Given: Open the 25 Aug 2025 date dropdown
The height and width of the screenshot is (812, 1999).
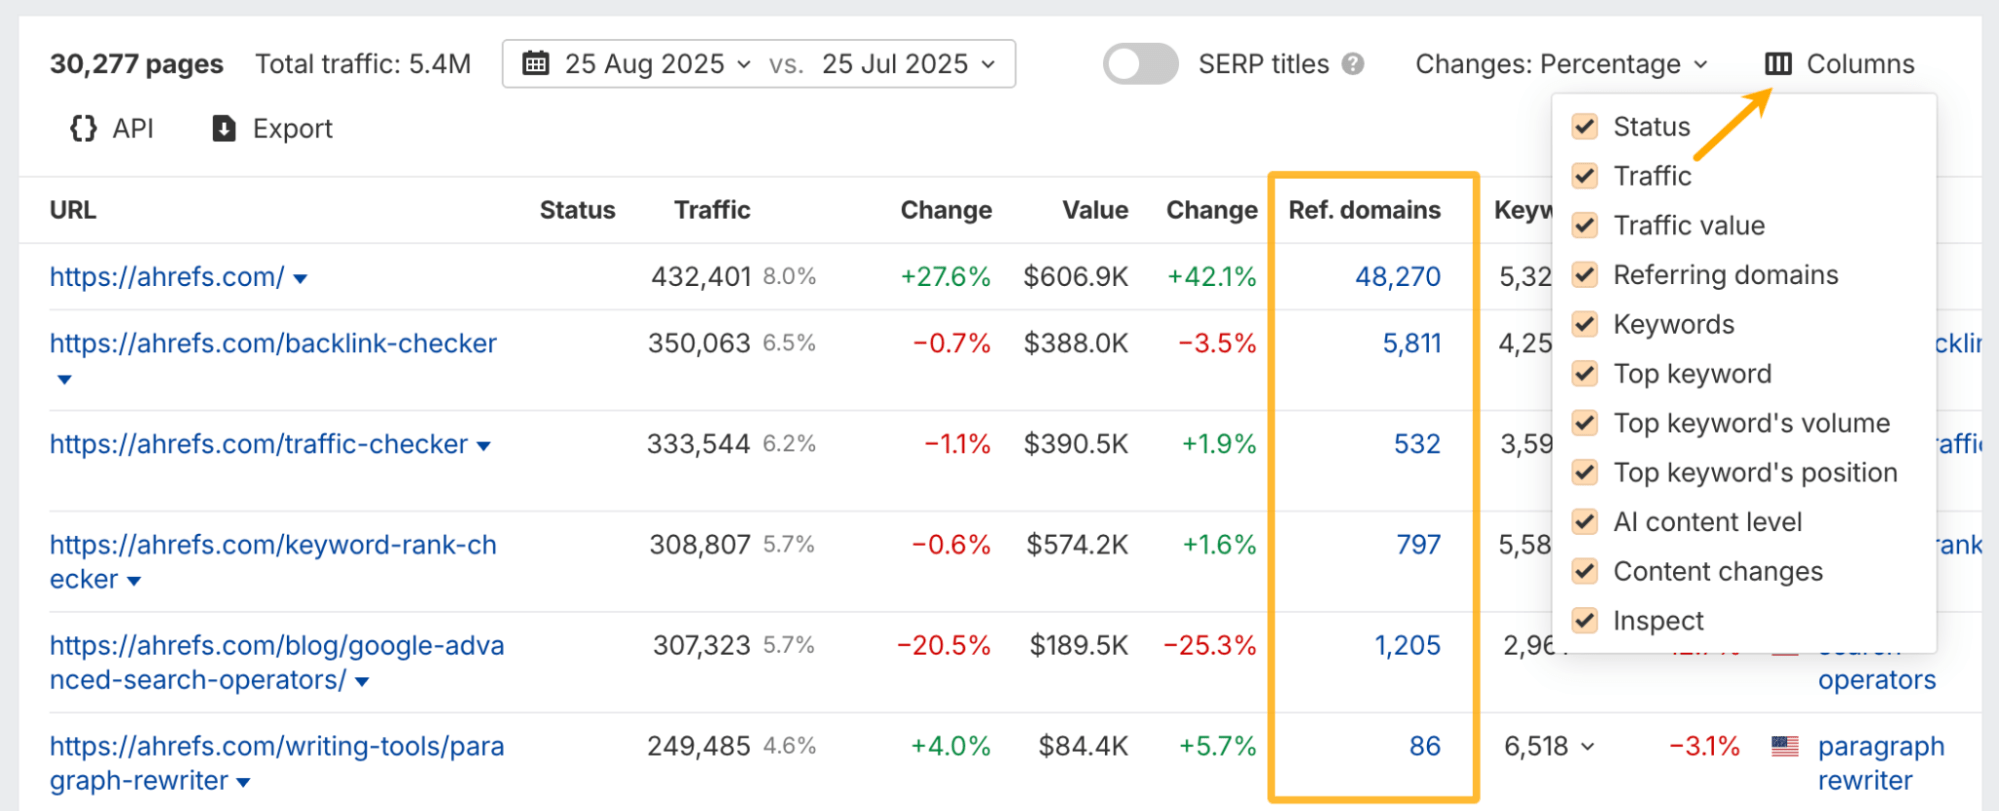Looking at the screenshot, I should (x=657, y=64).
